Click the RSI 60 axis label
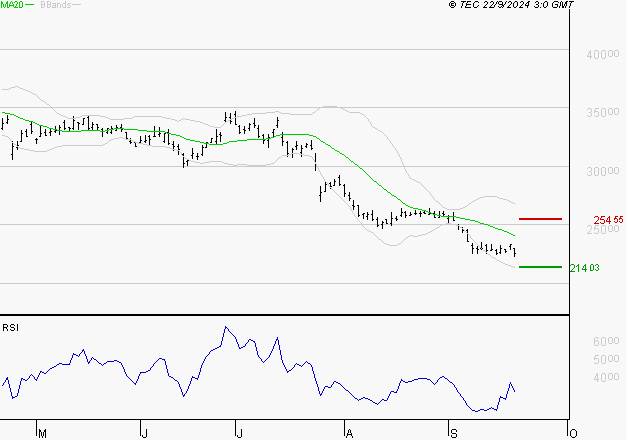The image size is (627, 440). coord(606,341)
